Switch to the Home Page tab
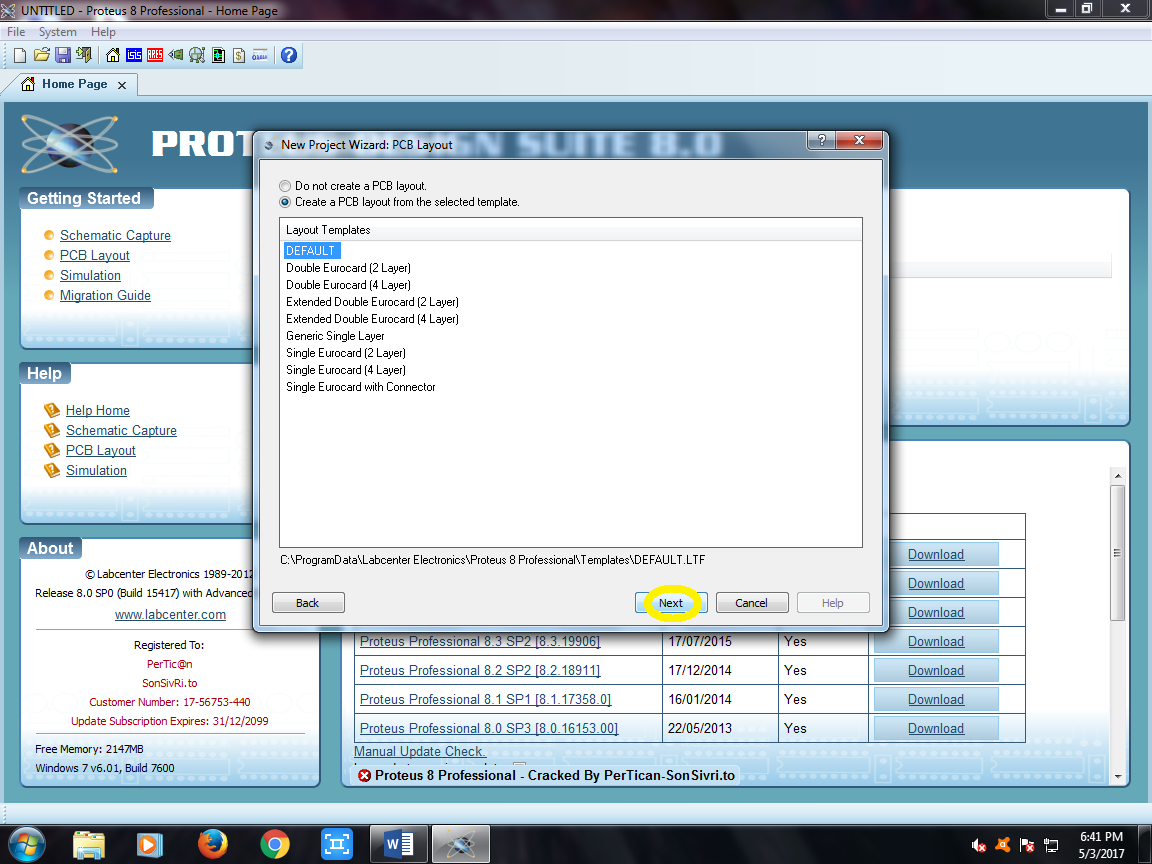Image resolution: width=1152 pixels, height=864 pixels. 74,84
